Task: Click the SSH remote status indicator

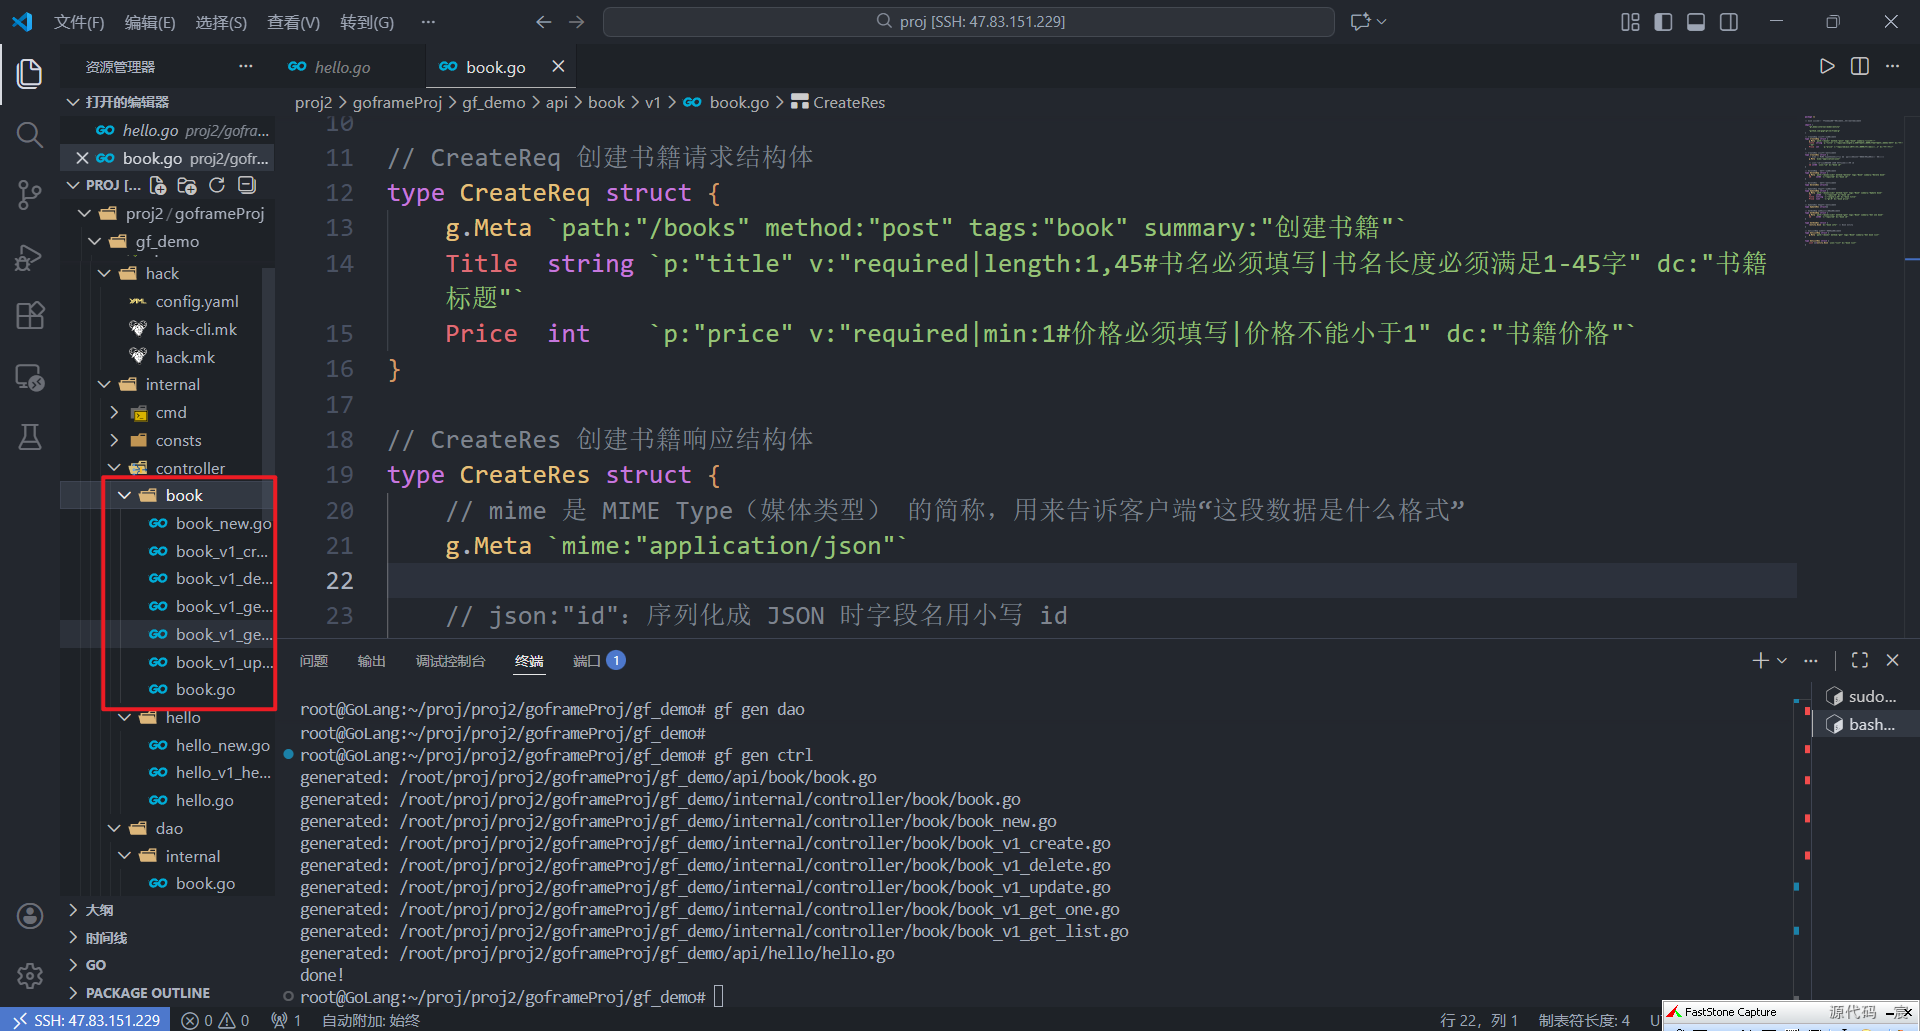Action: [86, 1020]
